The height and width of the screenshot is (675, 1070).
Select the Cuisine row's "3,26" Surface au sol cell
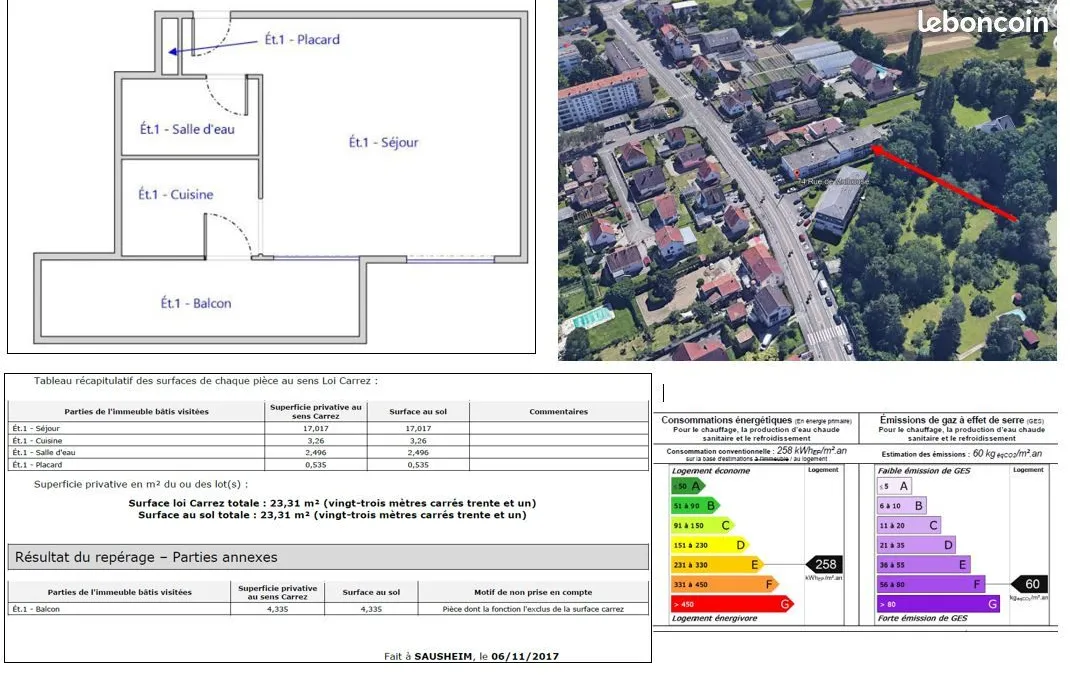[418, 441]
